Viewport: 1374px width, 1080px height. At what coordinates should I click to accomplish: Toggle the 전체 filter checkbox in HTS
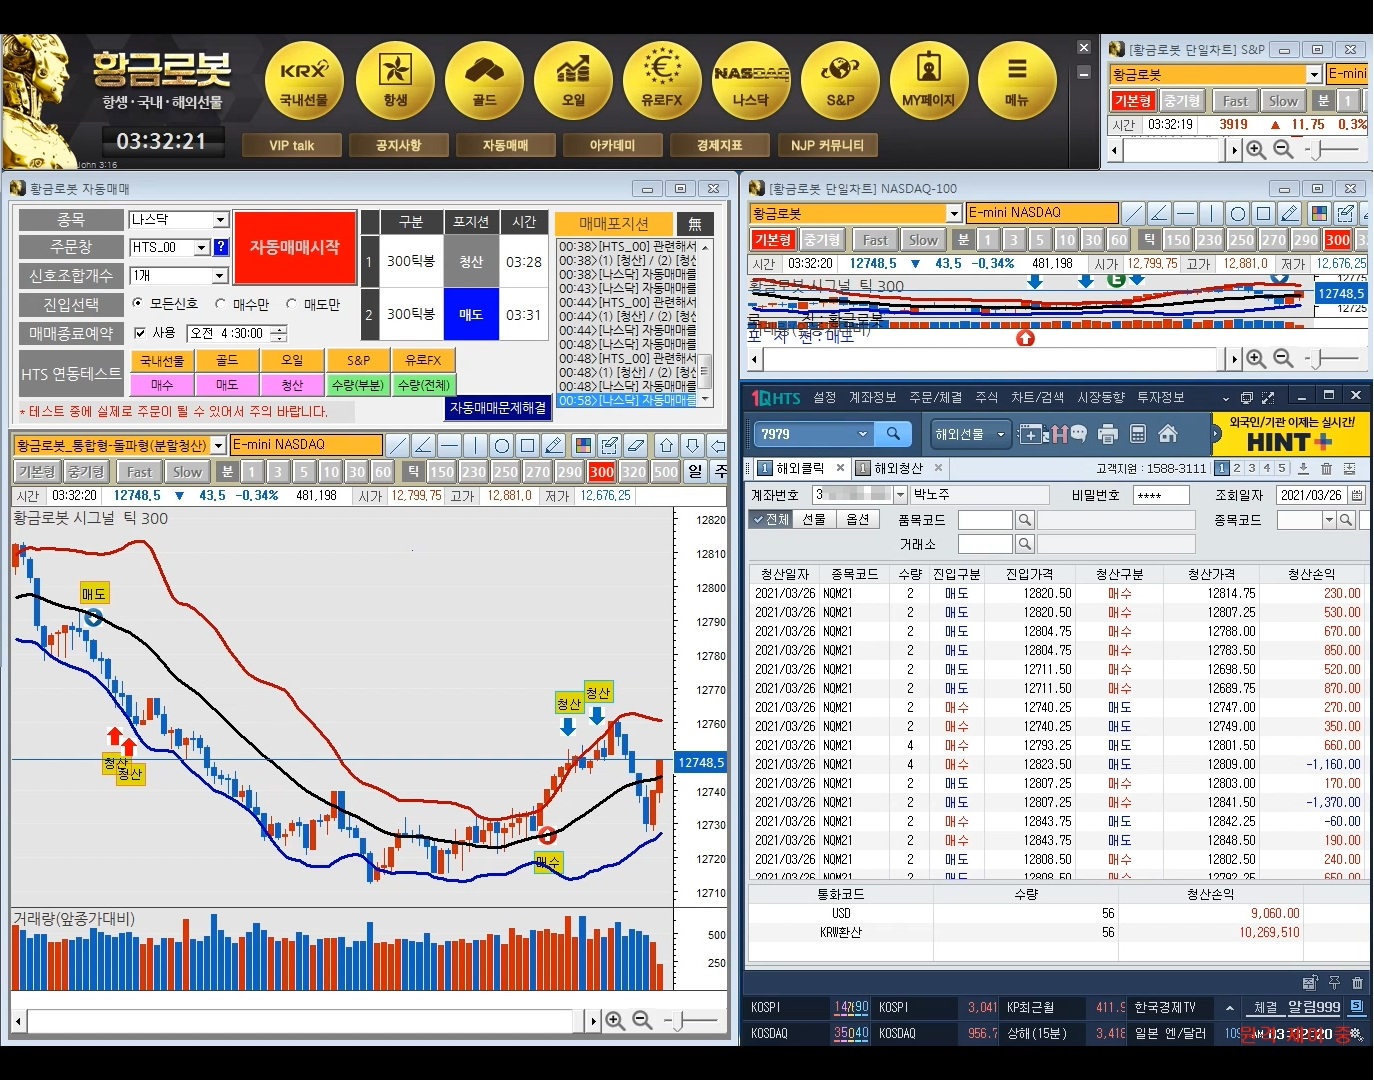point(773,520)
